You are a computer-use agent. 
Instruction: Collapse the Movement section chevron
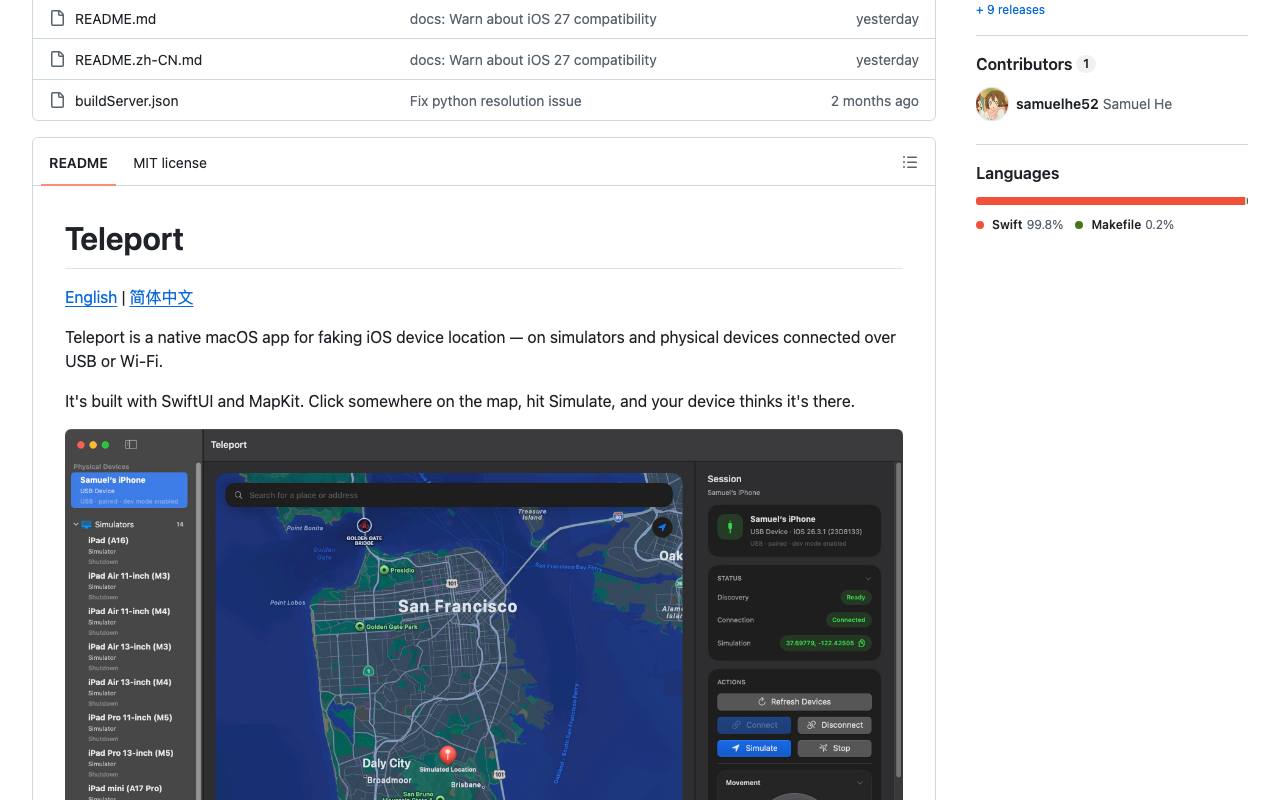tap(859, 783)
